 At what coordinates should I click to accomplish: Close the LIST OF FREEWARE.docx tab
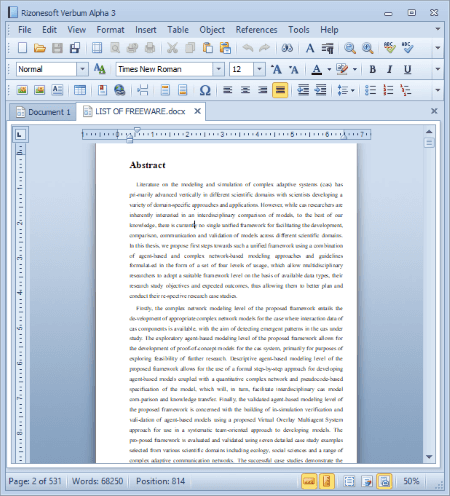click(197, 111)
